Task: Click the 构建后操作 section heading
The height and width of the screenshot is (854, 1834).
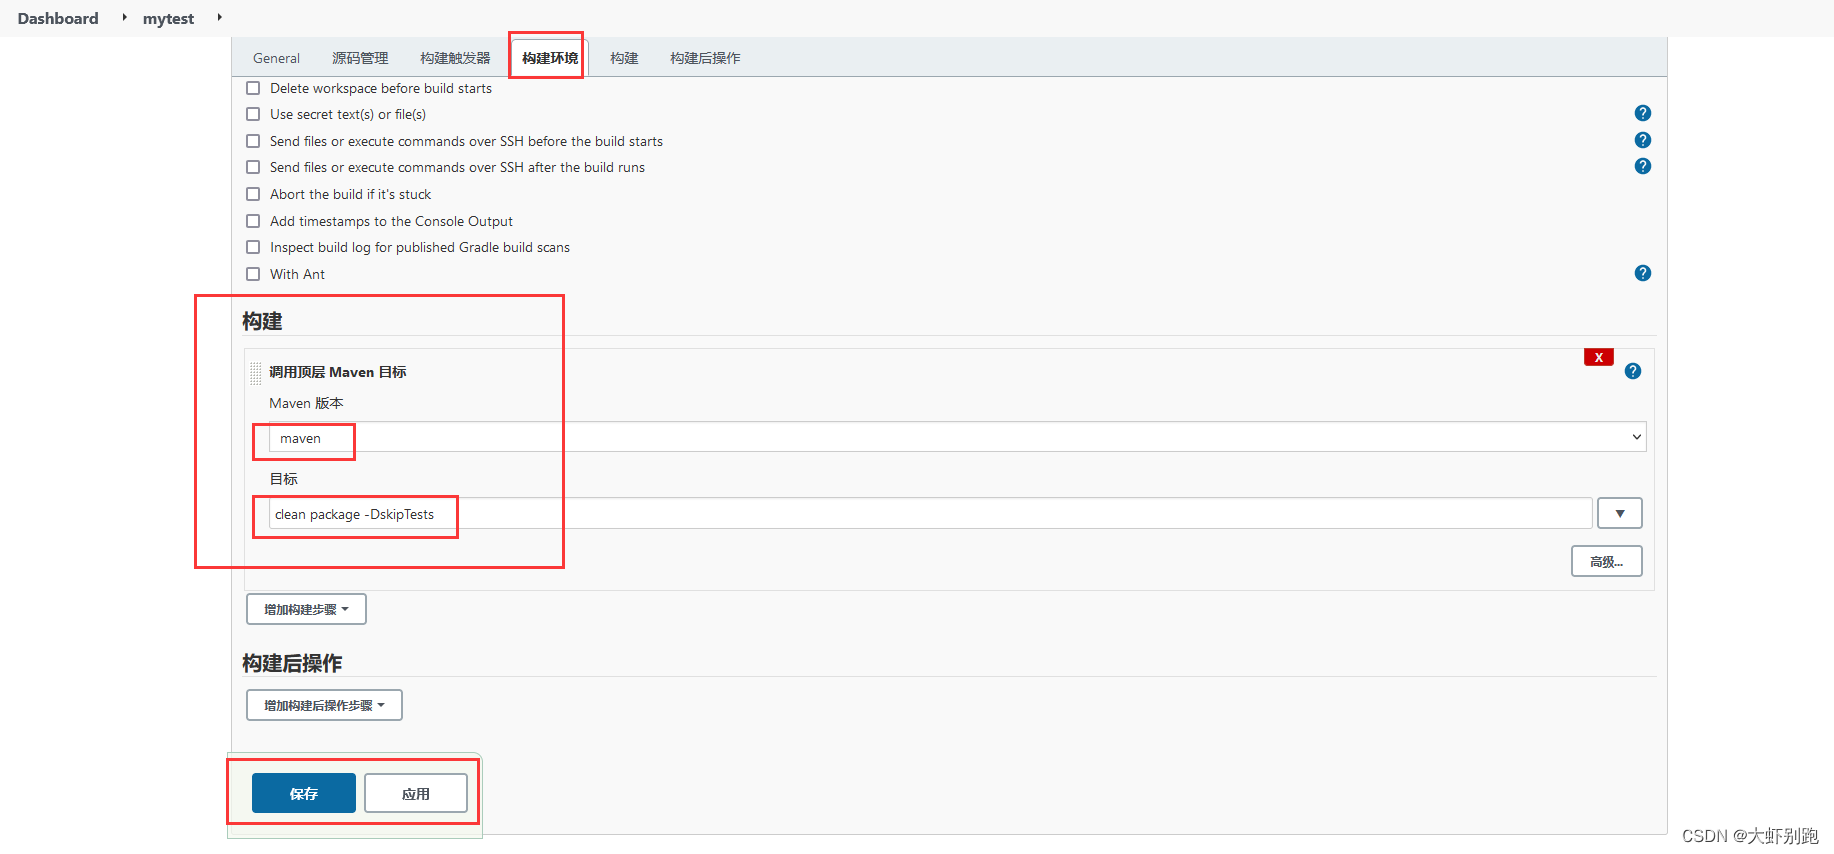Action: point(292,663)
